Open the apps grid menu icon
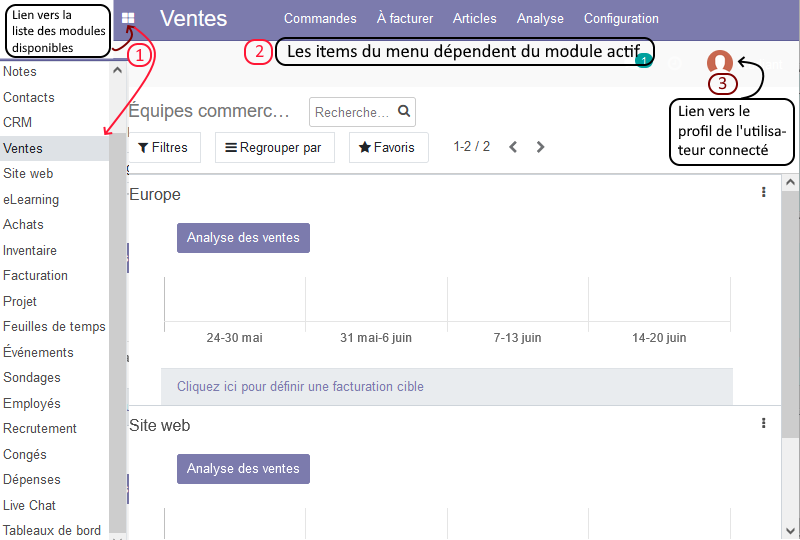 point(128,18)
